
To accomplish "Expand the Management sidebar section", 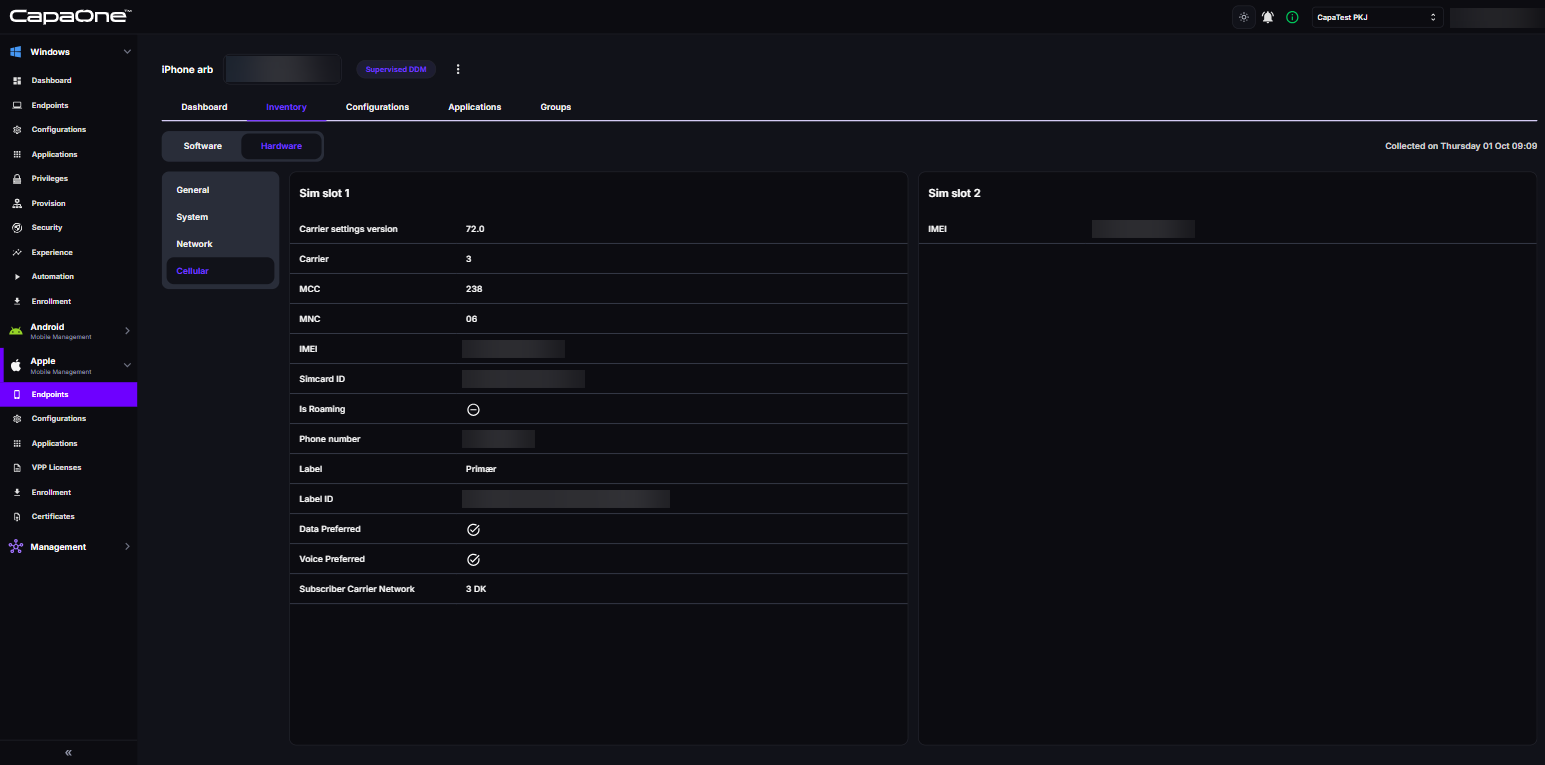I will pyautogui.click(x=127, y=547).
